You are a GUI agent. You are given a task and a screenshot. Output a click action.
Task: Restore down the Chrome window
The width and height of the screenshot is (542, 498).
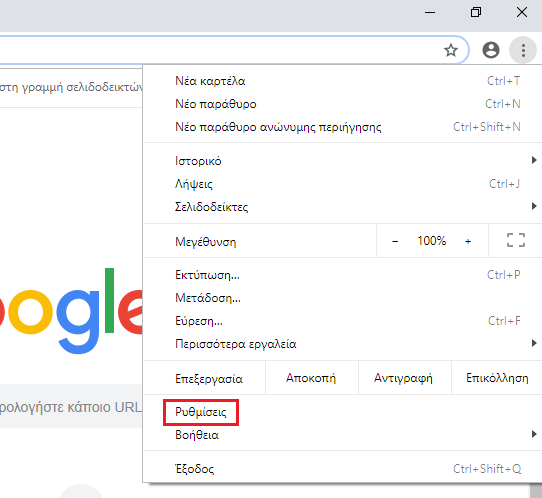coord(476,13)
